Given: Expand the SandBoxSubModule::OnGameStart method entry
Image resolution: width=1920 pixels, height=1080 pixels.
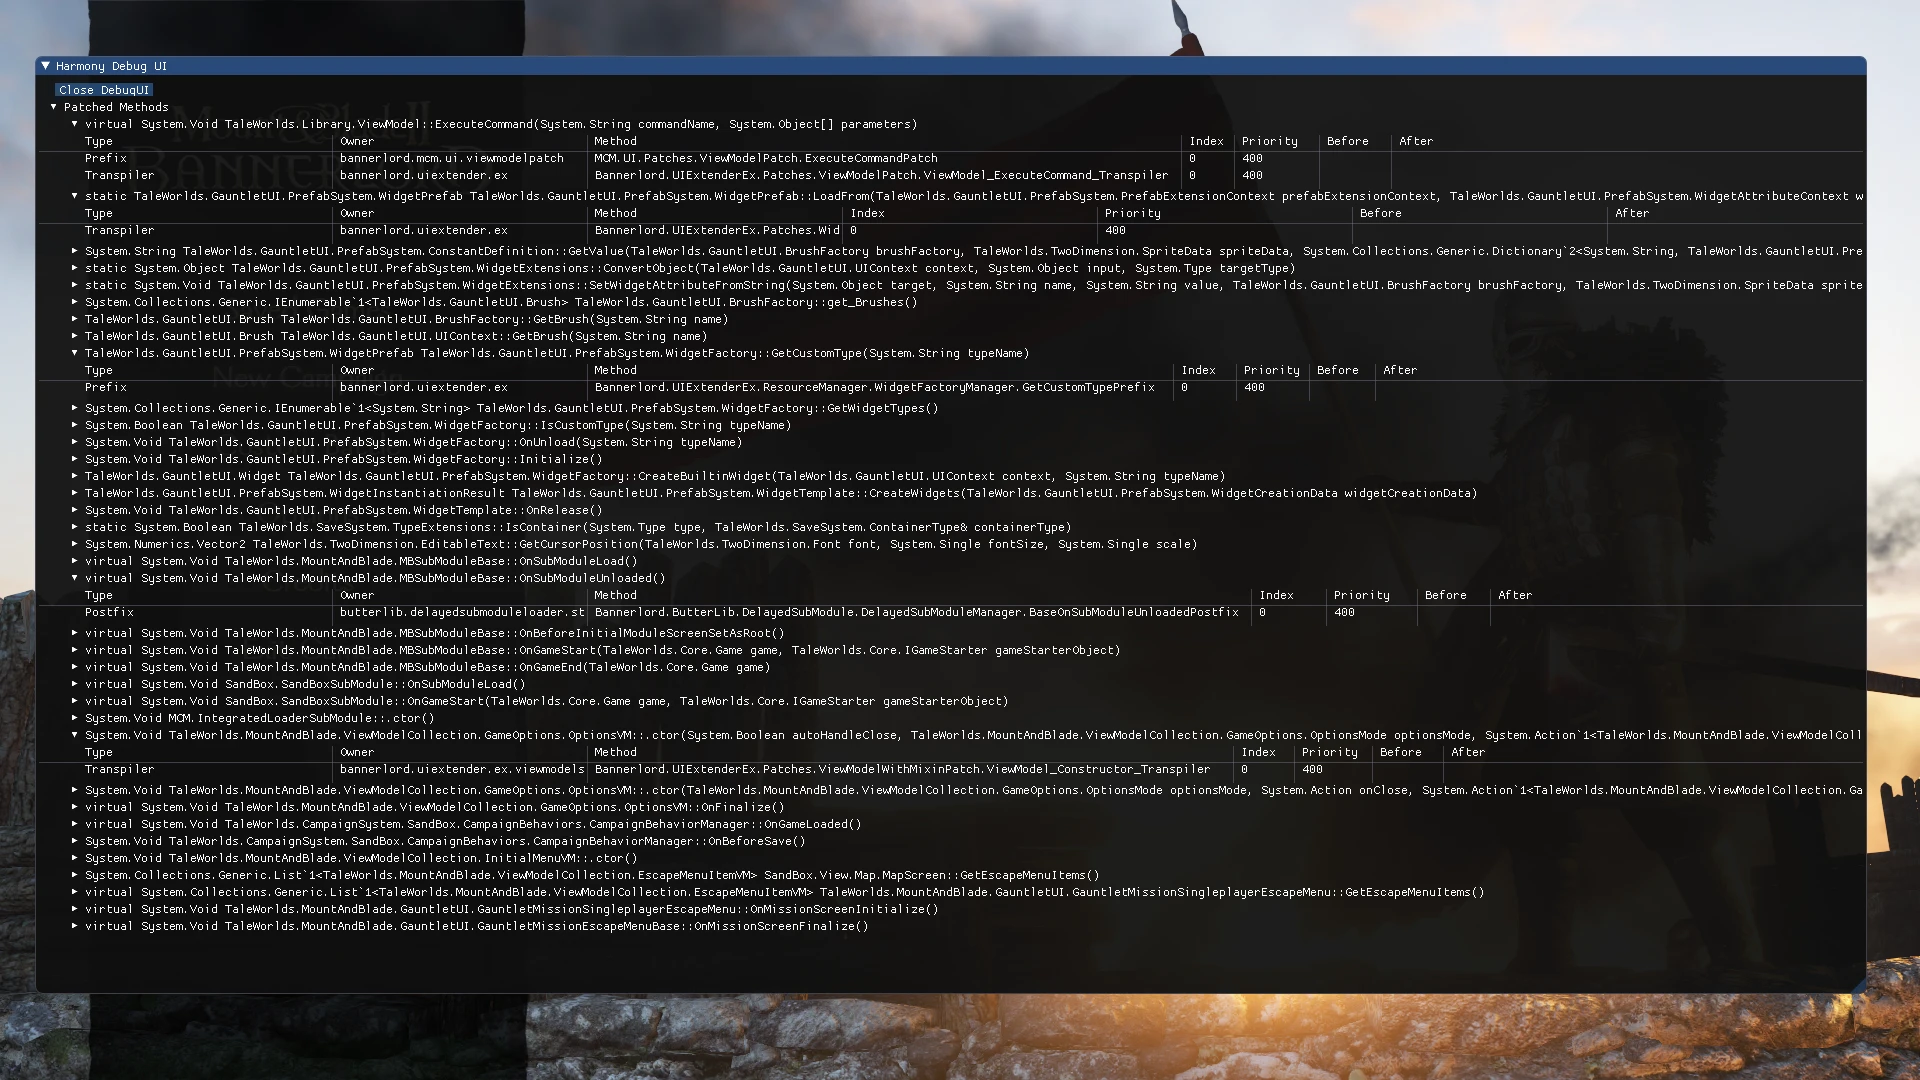Looking at the screenshot, I should pos(75,701).
